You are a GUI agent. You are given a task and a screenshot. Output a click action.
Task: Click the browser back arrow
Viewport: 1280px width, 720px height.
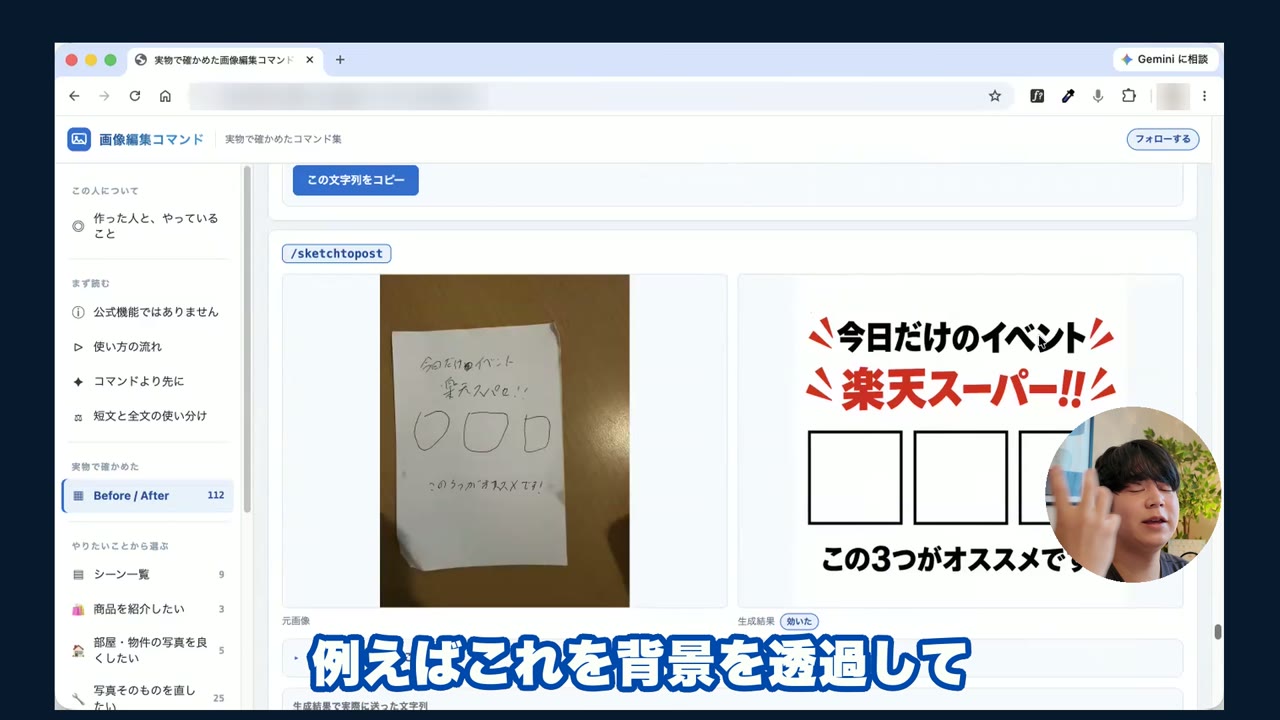pos(74,96)
